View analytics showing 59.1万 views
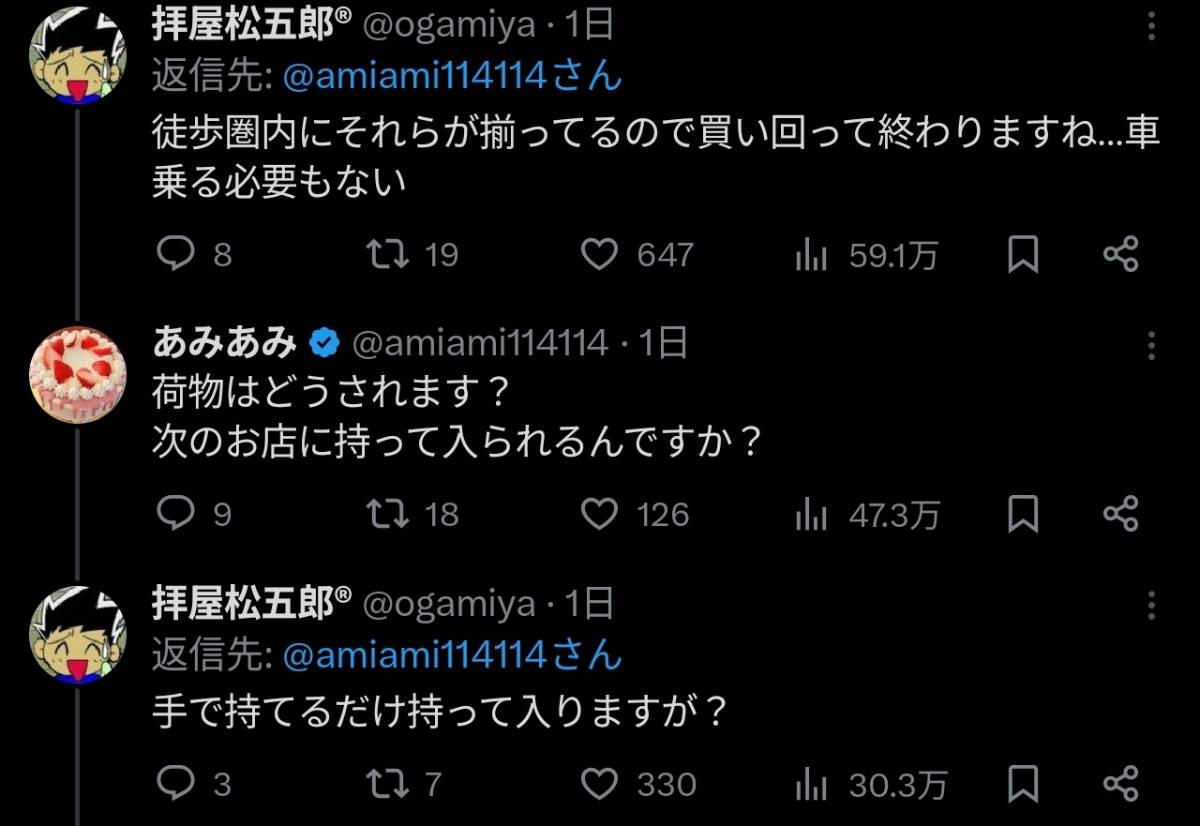Viewport: 1200px width, 826px height. click(x=811, y=256)
